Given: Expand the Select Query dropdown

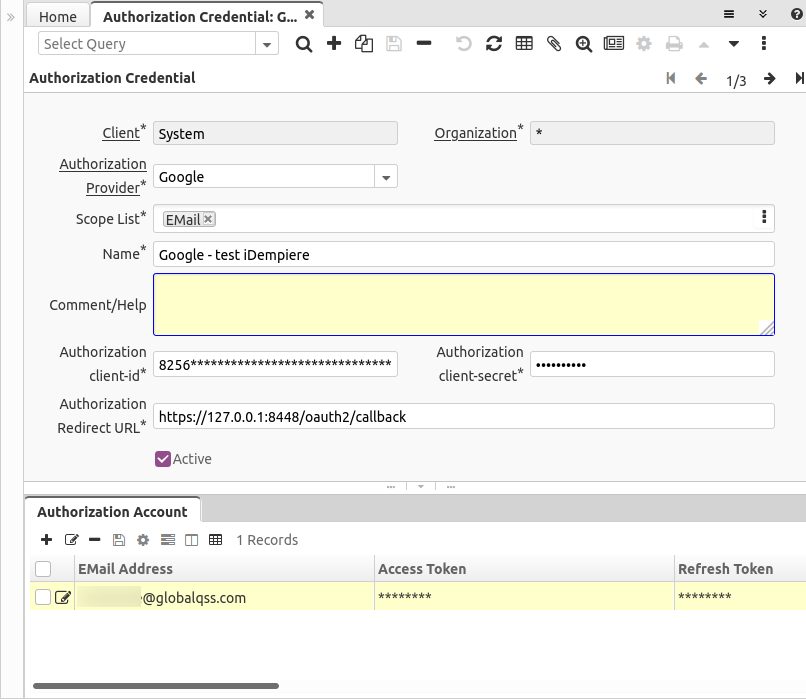Looking at the screenshot, I should tap(267, 44).
